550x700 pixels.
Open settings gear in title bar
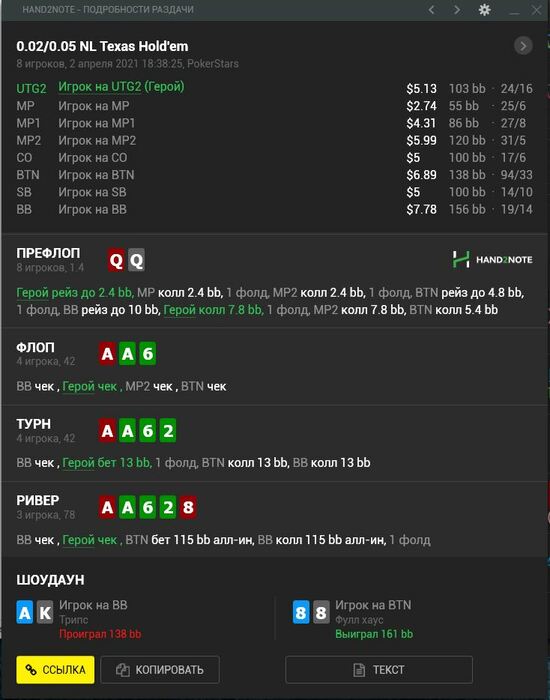pos(484,10)
